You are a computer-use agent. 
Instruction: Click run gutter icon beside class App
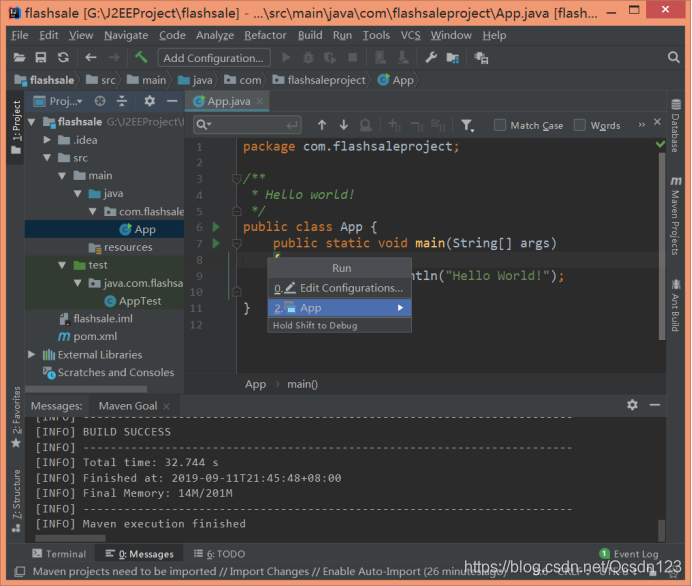click(216, 227)
